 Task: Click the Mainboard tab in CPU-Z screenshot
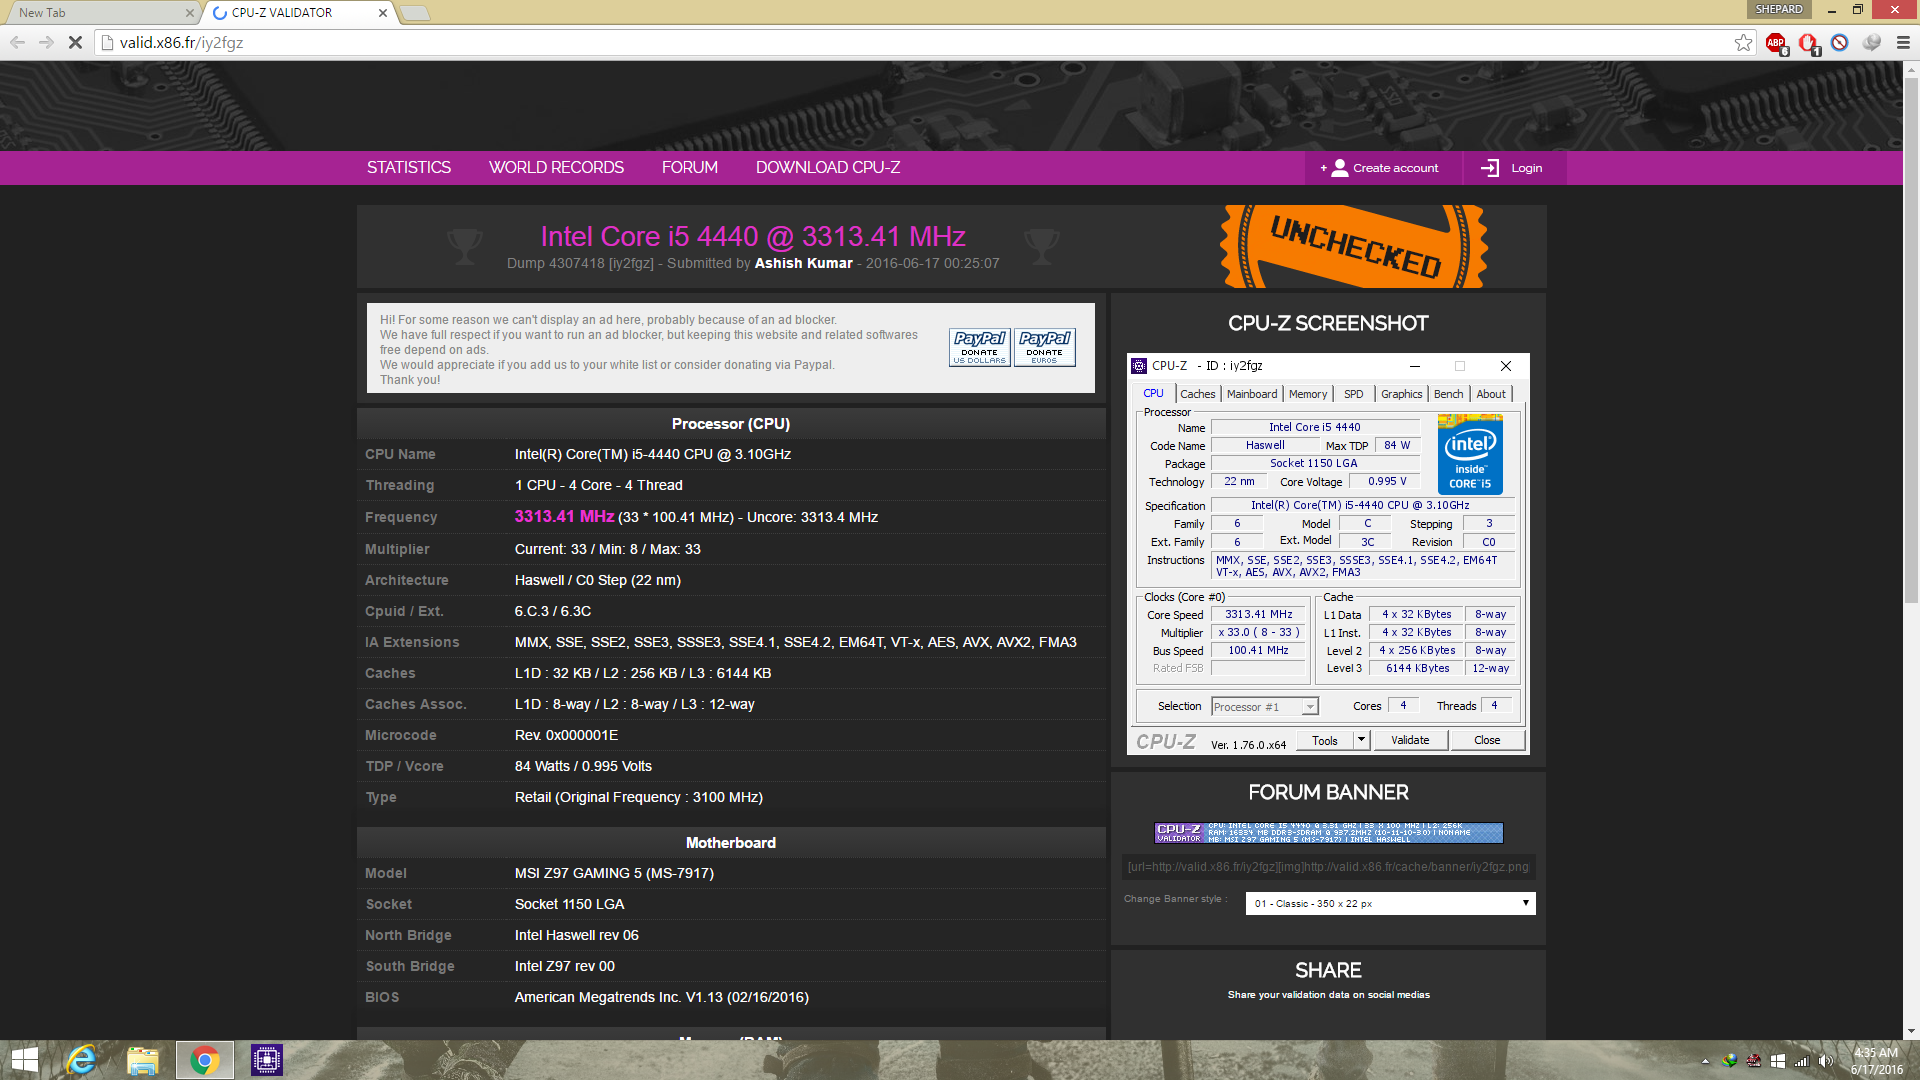pos(1252,394)
